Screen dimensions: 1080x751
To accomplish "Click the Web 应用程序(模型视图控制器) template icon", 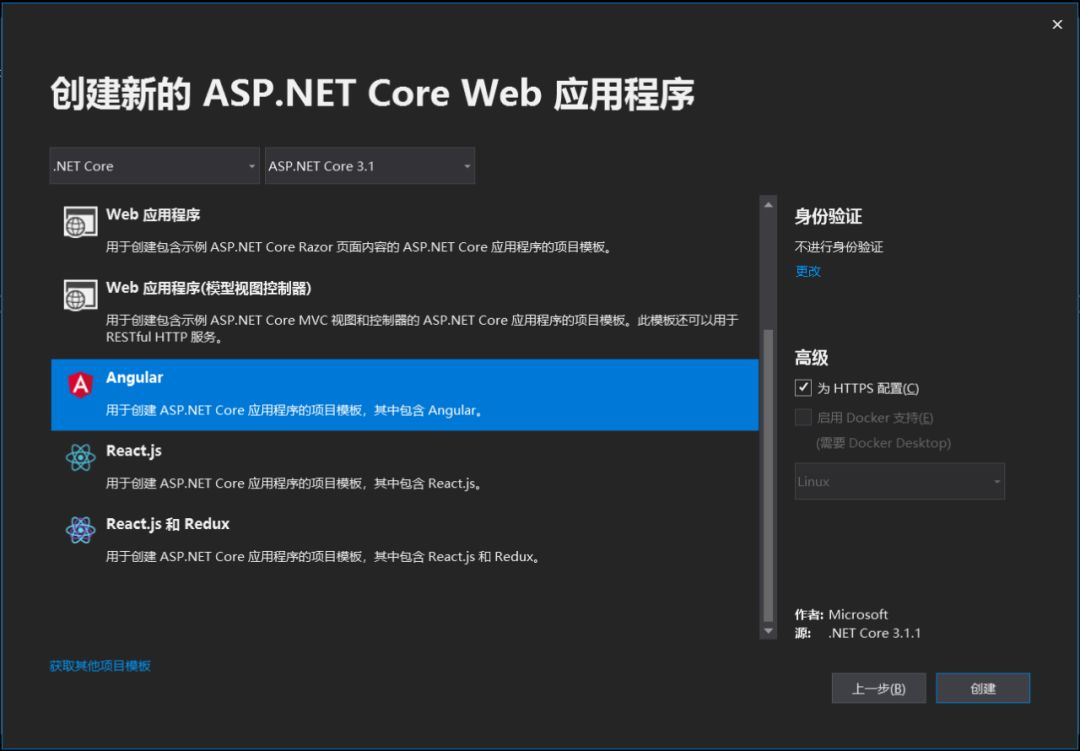I will pyautogui.click(x=80, y=296).
